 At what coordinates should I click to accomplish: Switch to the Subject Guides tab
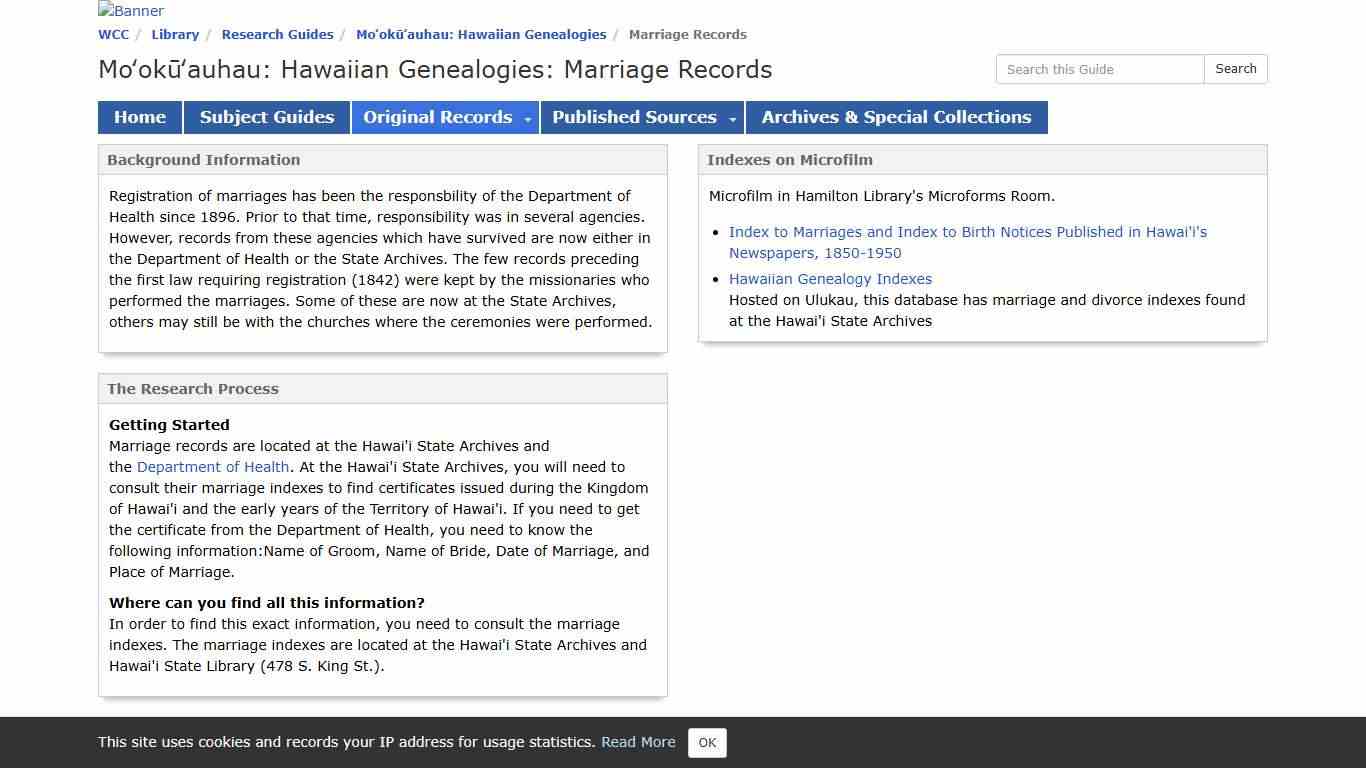tap(266, 117)
